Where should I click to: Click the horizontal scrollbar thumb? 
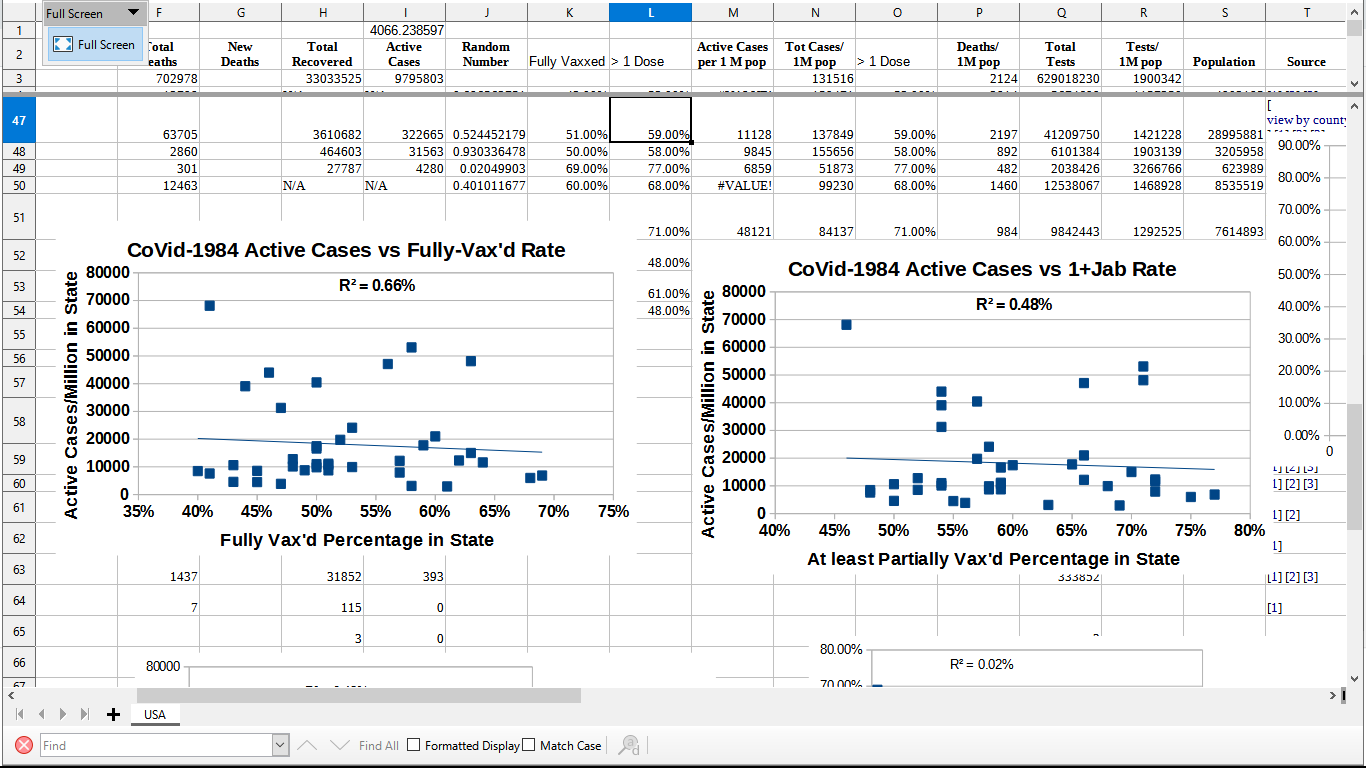pyautogui.click(x=358, y=695)
